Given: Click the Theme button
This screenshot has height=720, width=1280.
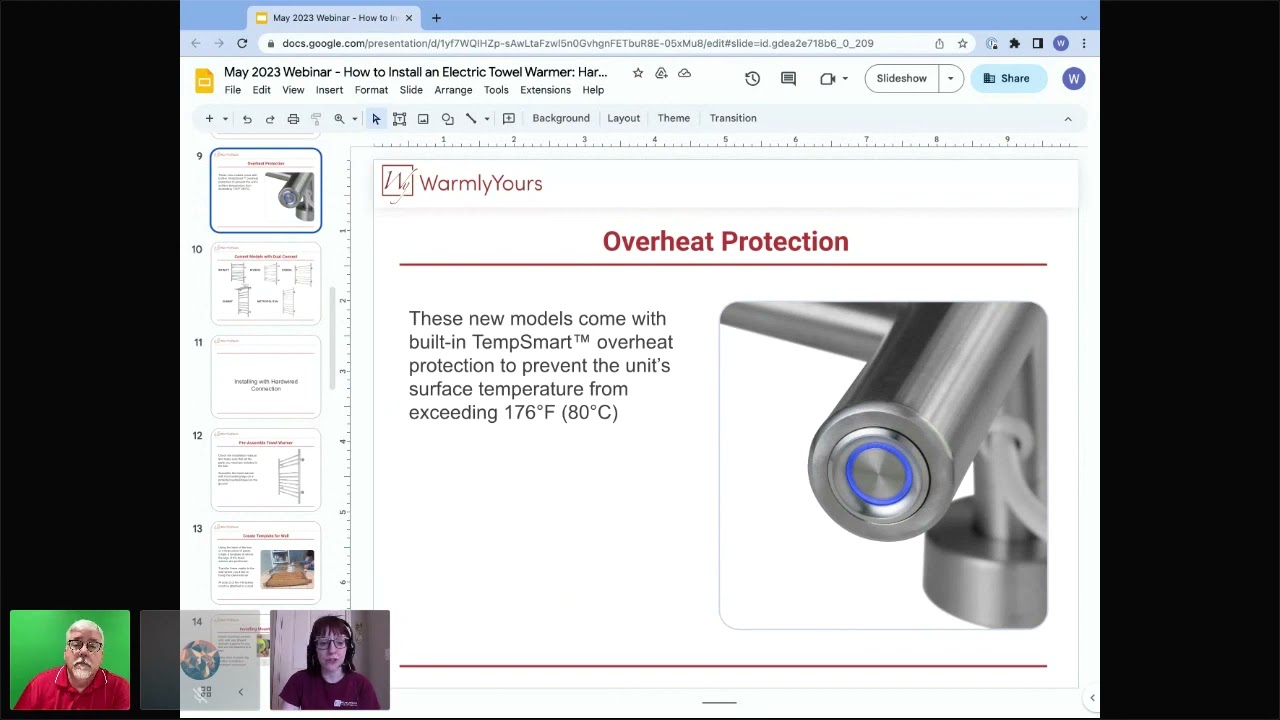Looking at the screenshot, I should 674,118.
